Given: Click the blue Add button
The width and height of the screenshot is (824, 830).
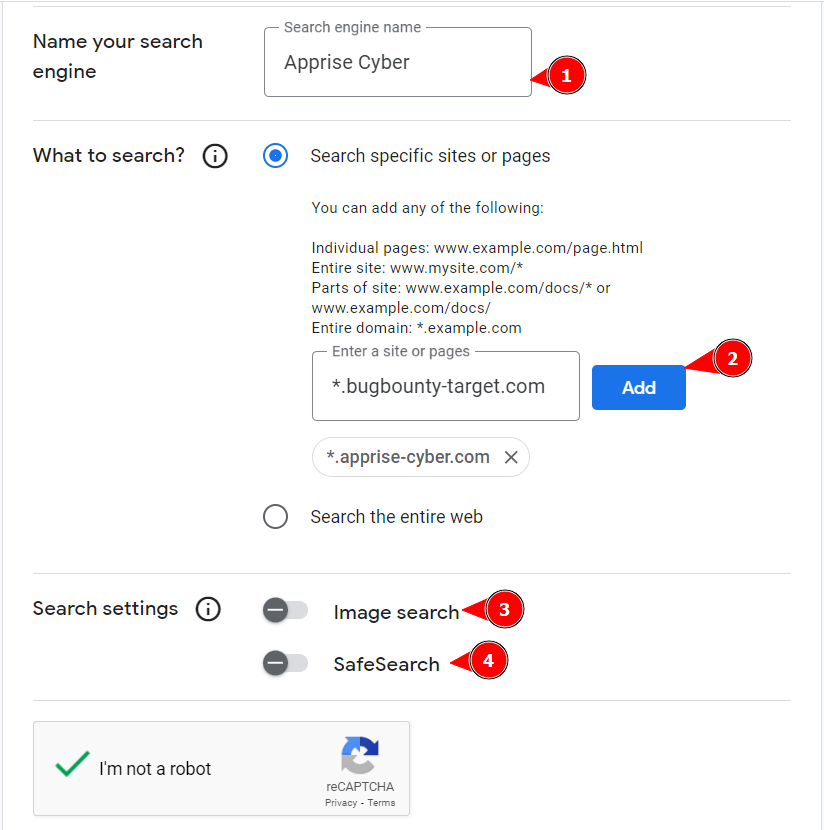Looking at the screenshot, I should pyautogui.click(x=638, y=387).
